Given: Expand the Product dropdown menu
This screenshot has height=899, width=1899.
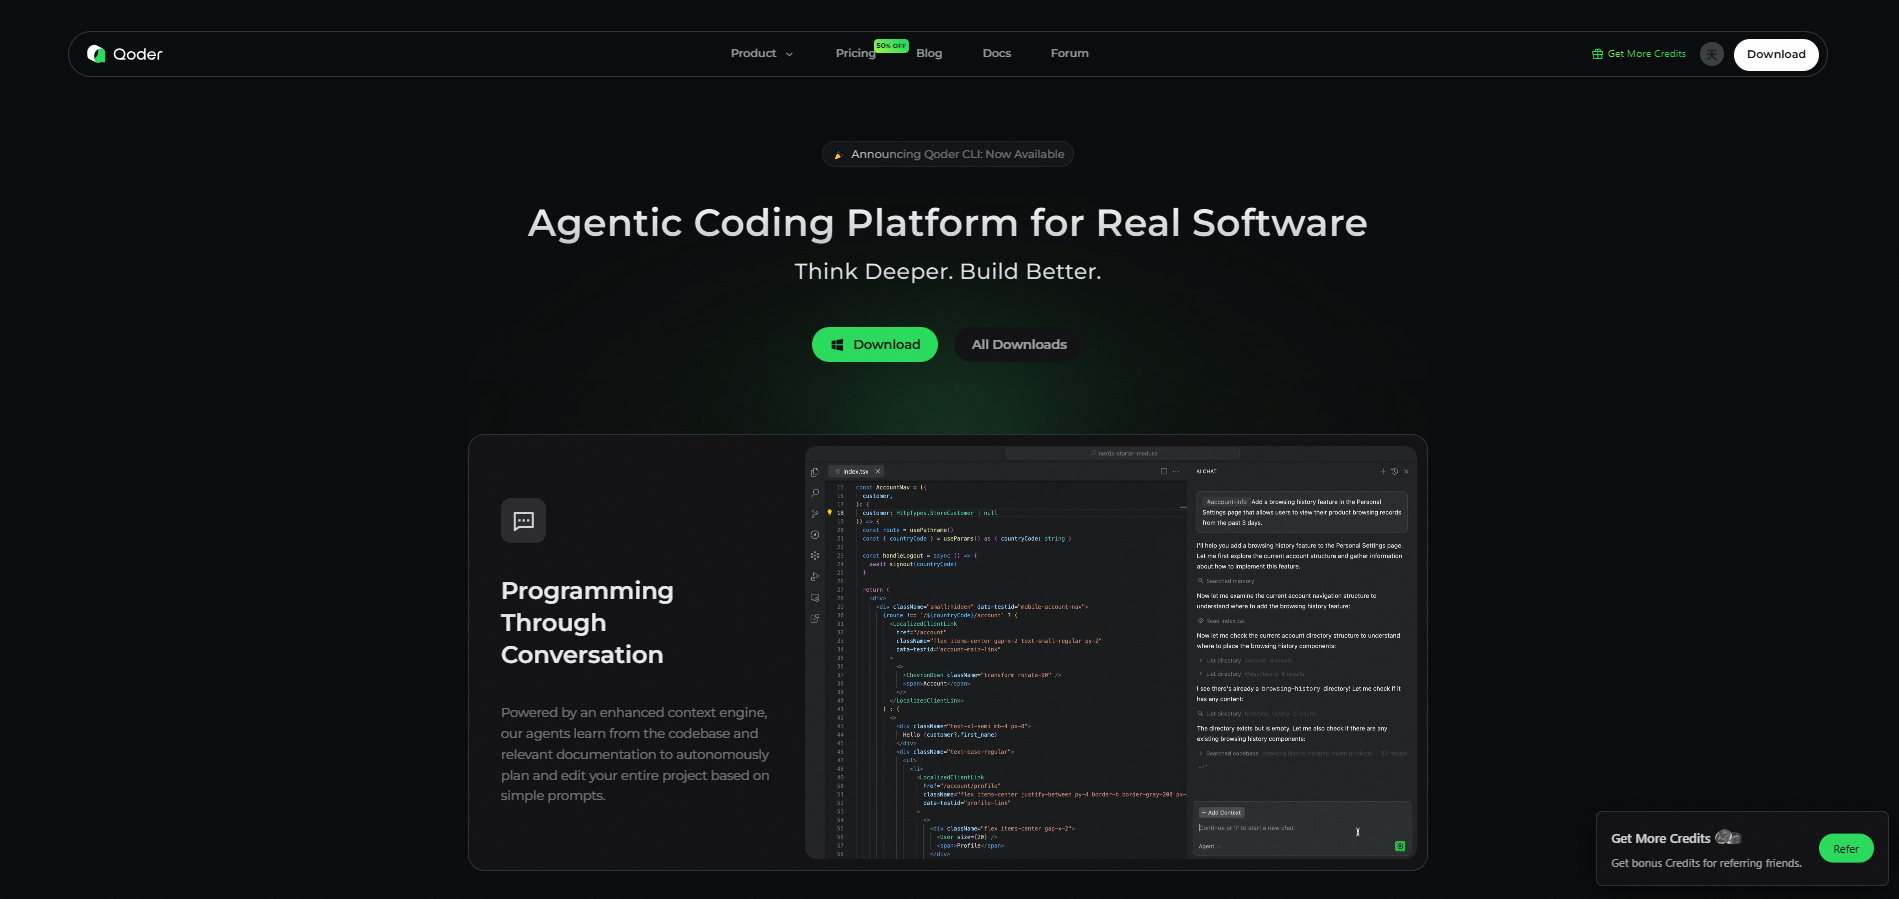Looking at the screenshot, I should pyautogui.click(x=762, y=54).
